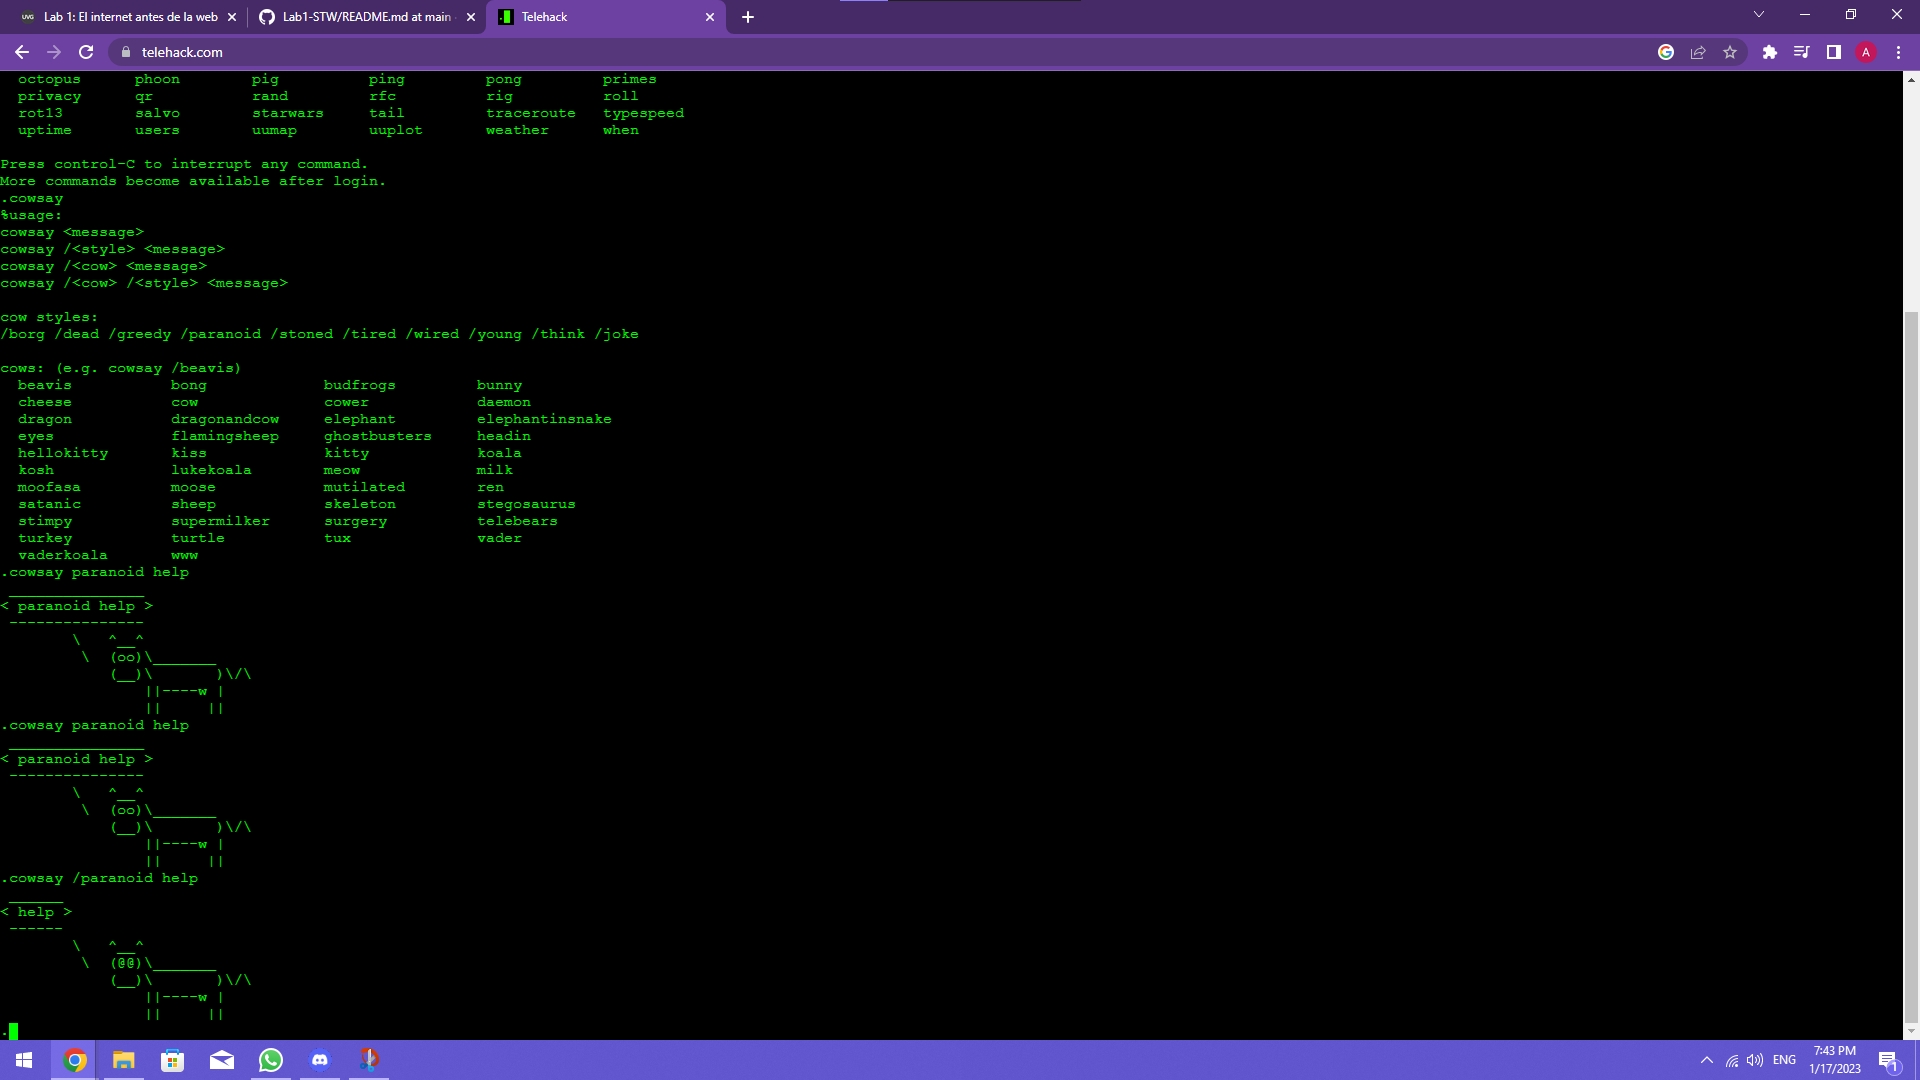Open Chrome three-dot menu
Viewport: 1920px width, 1080px height.
click(x=1898, y=52)
